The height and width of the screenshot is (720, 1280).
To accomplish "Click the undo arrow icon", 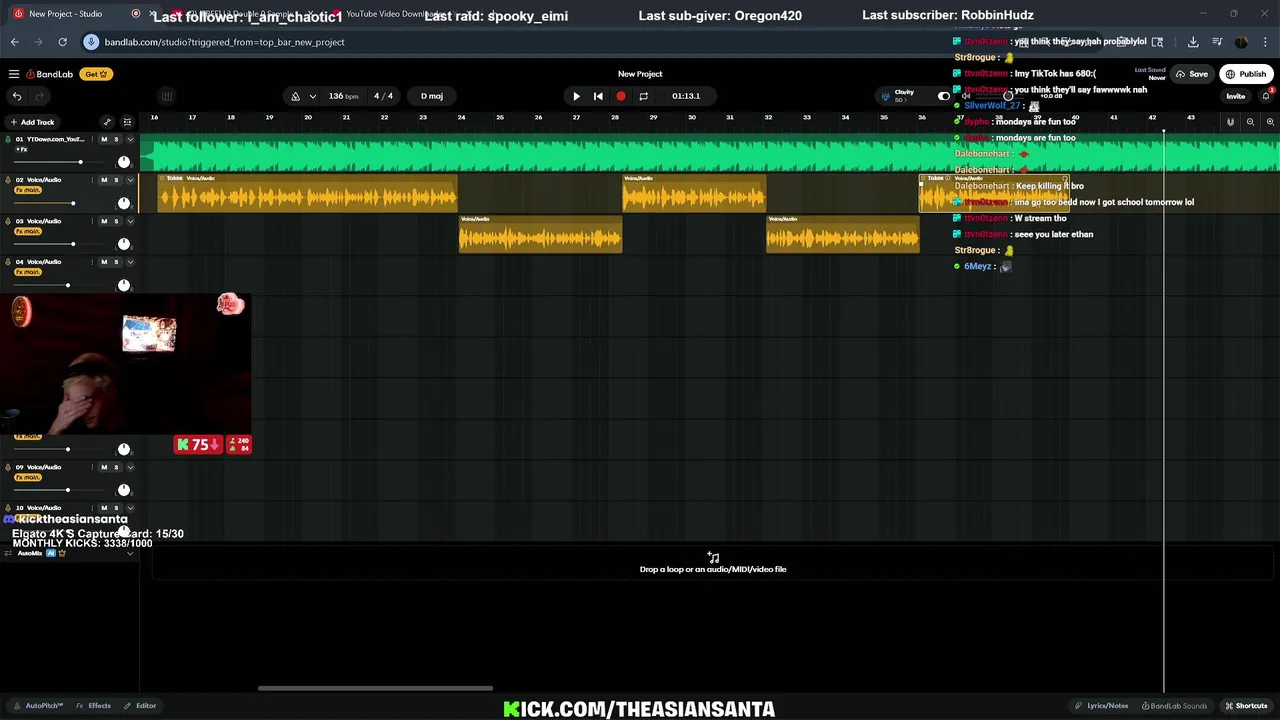I will click(x=17, y=96).
